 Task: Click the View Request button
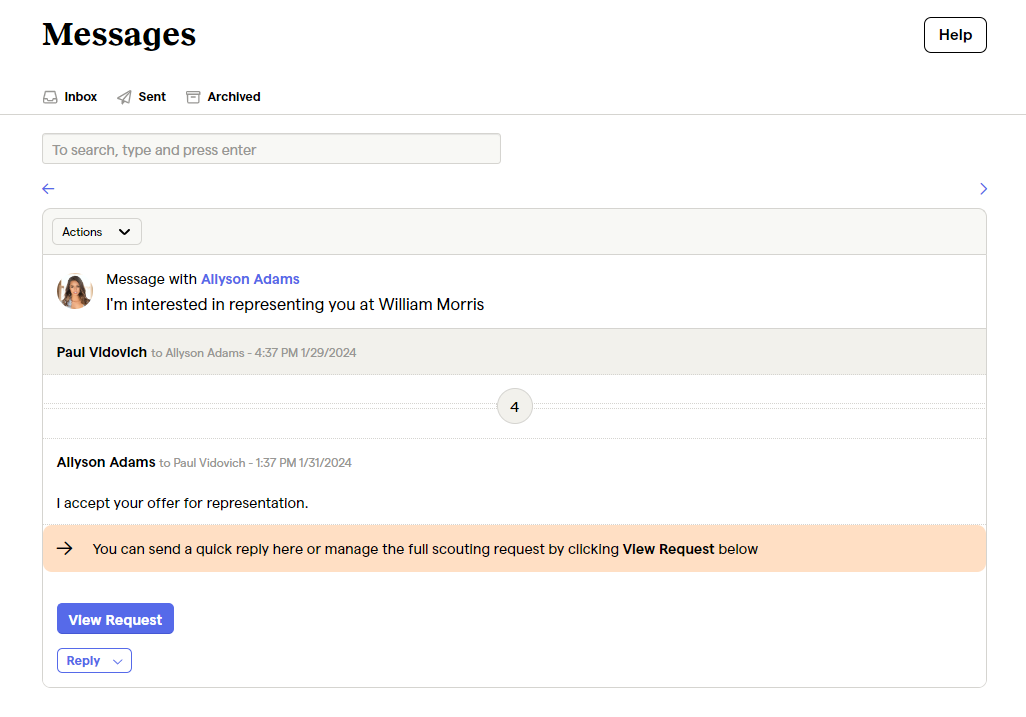[115, 619]
